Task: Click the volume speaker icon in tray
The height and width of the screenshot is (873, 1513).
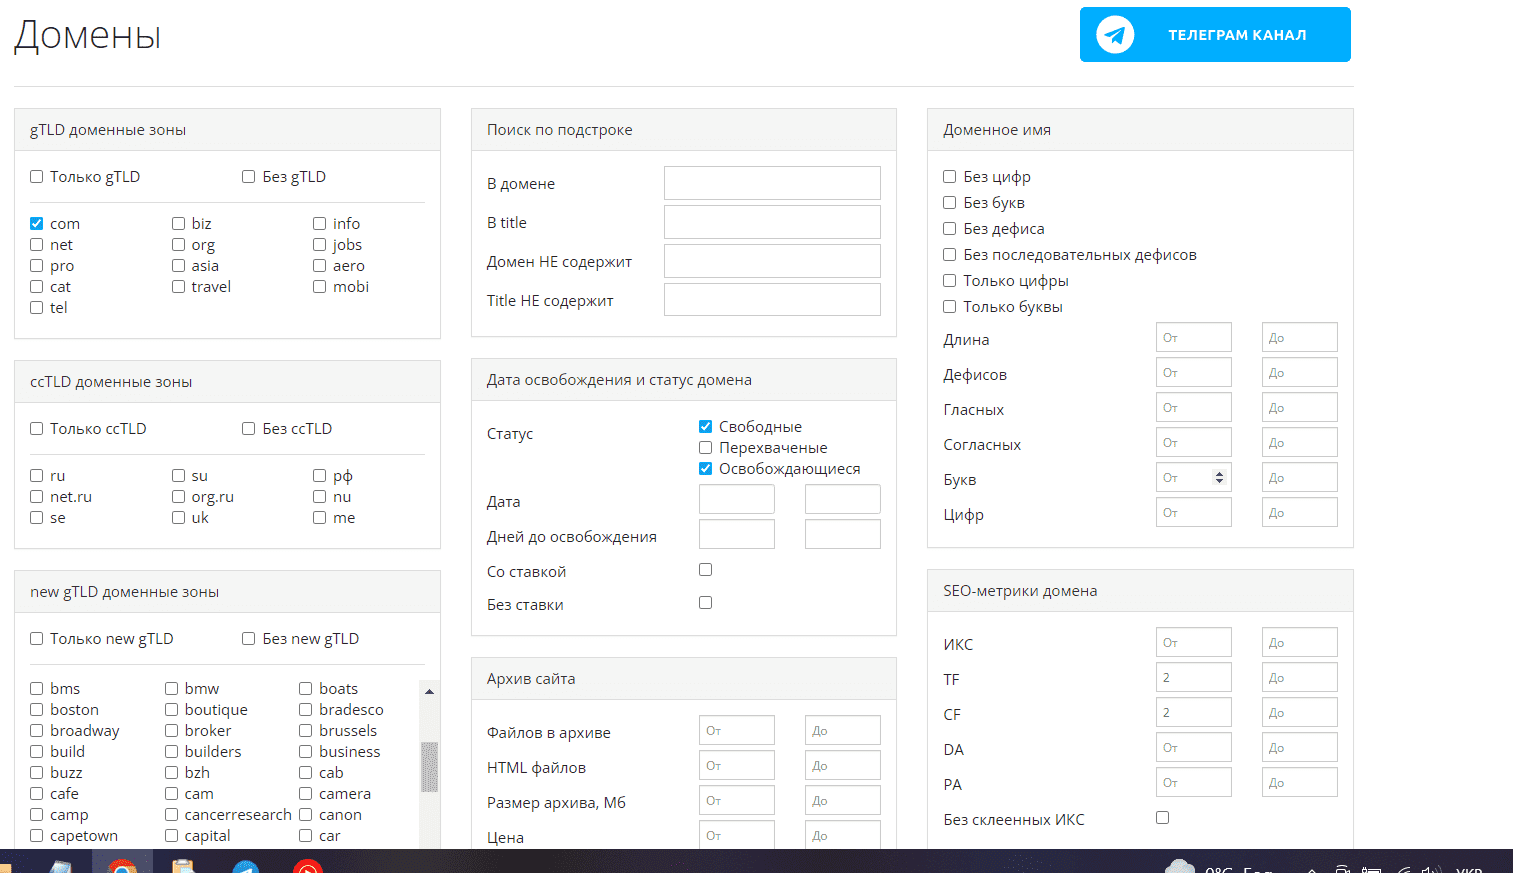Action: pyautogui.click(x=1431, y=869)
